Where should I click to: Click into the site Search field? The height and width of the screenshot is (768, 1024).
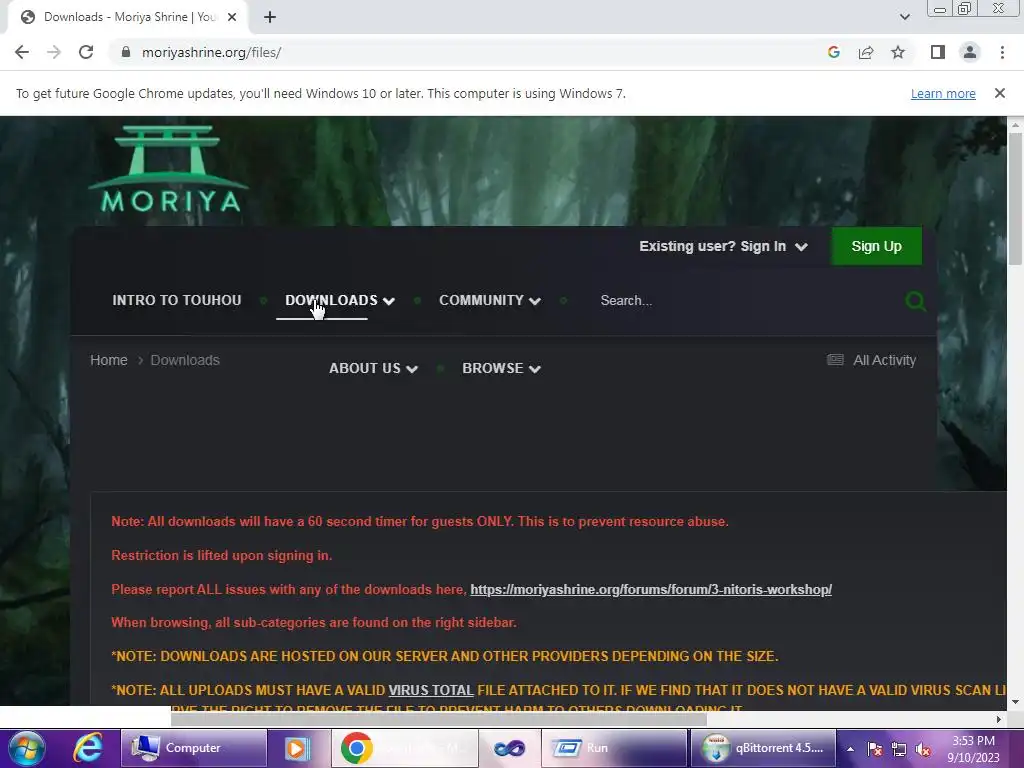[x=744, y=300]
